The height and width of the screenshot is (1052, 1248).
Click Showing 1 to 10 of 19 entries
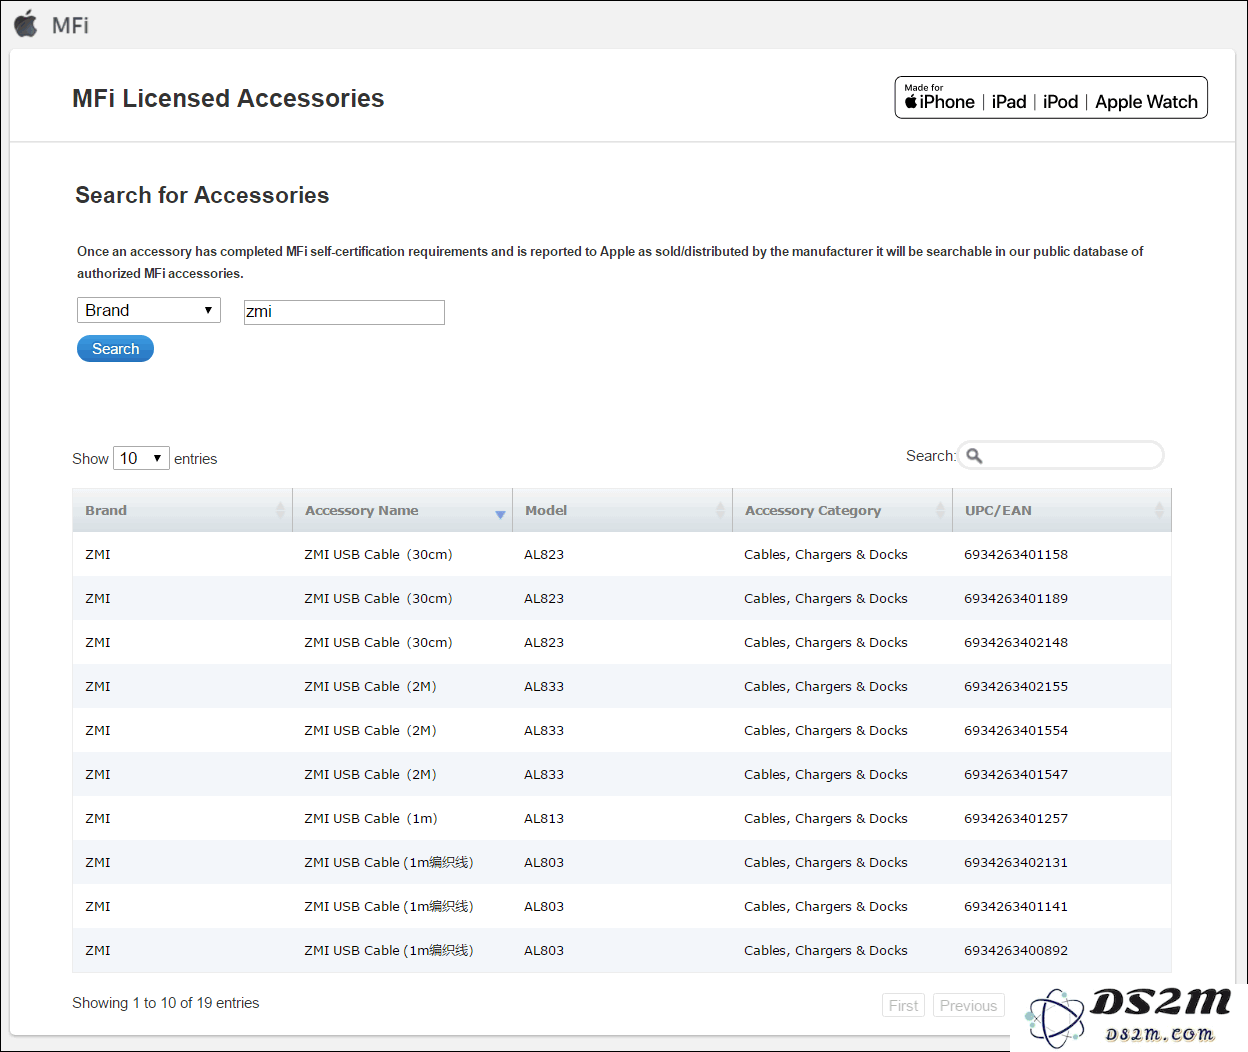pos(165,1003)
